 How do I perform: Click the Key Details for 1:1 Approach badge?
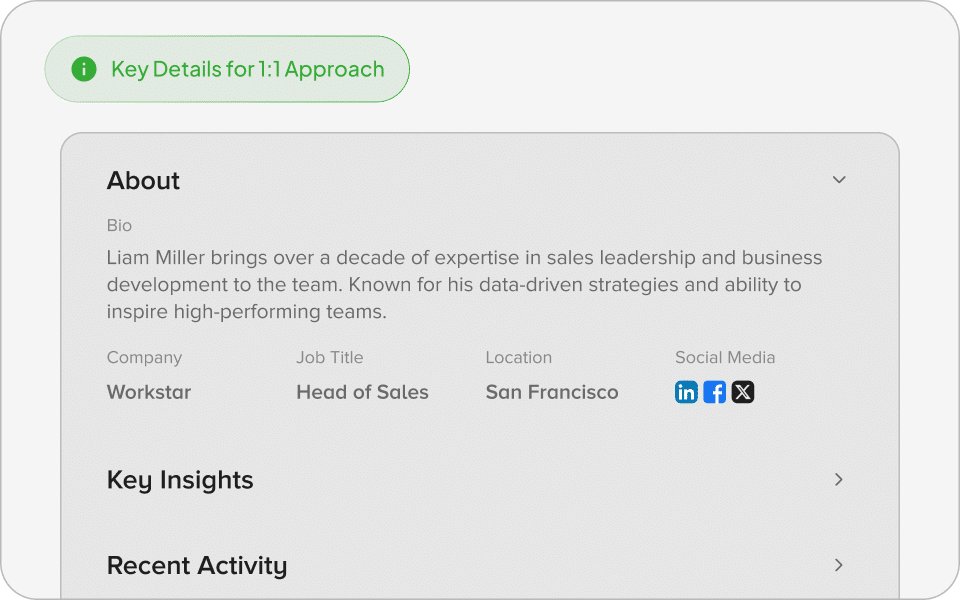tap(227, 69)
